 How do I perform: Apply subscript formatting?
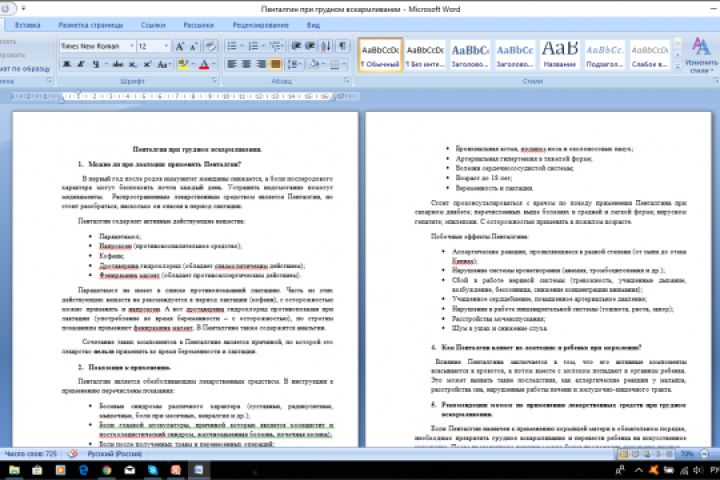point(133,64)
